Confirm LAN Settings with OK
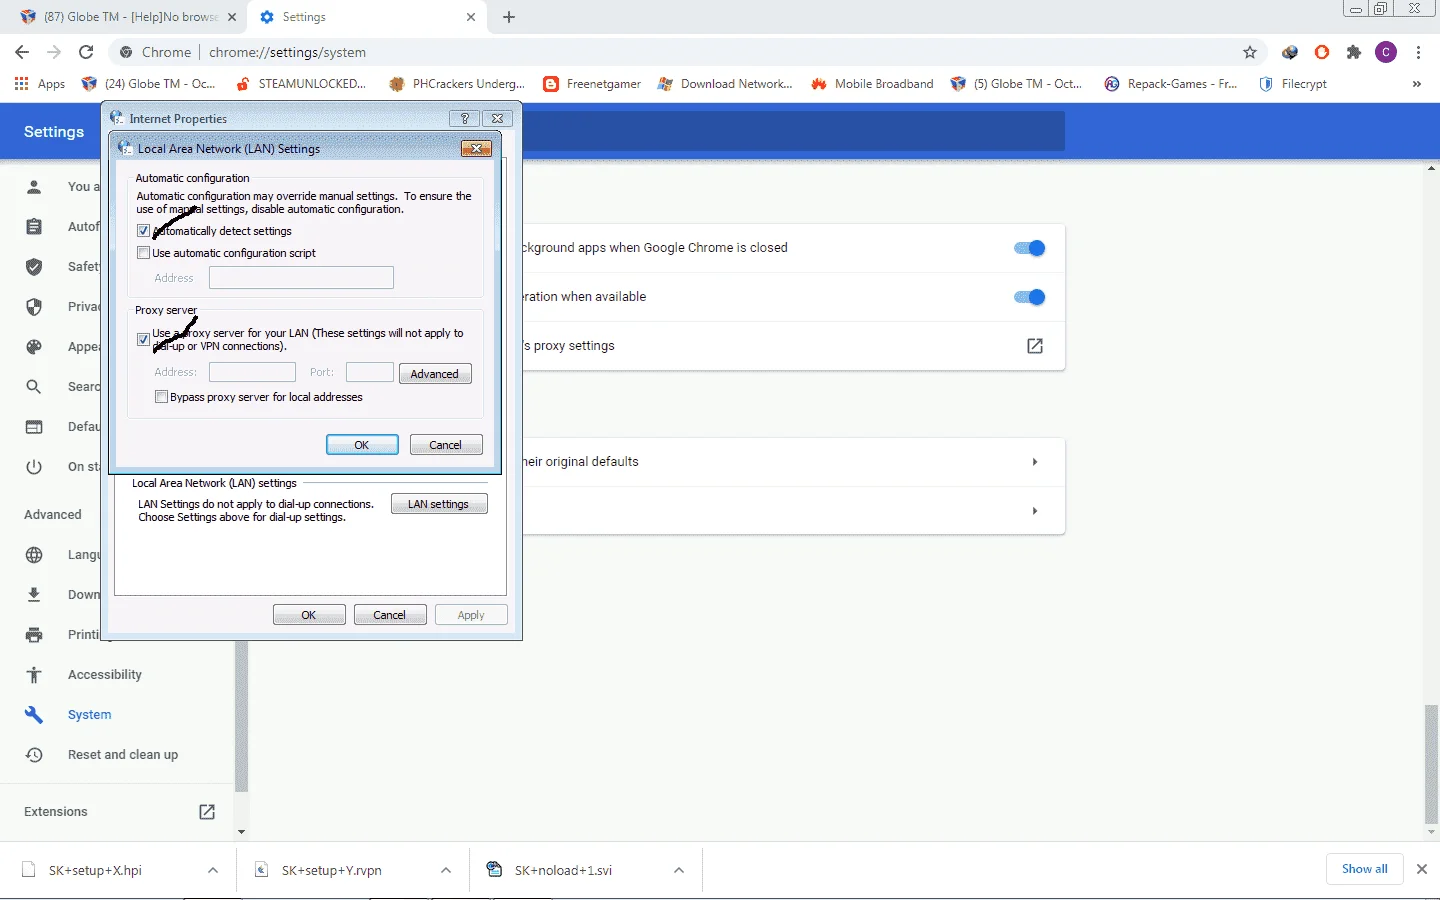The height and width of the screenshot is (900, 1440). pyautogui.click(x=362, y=445)
